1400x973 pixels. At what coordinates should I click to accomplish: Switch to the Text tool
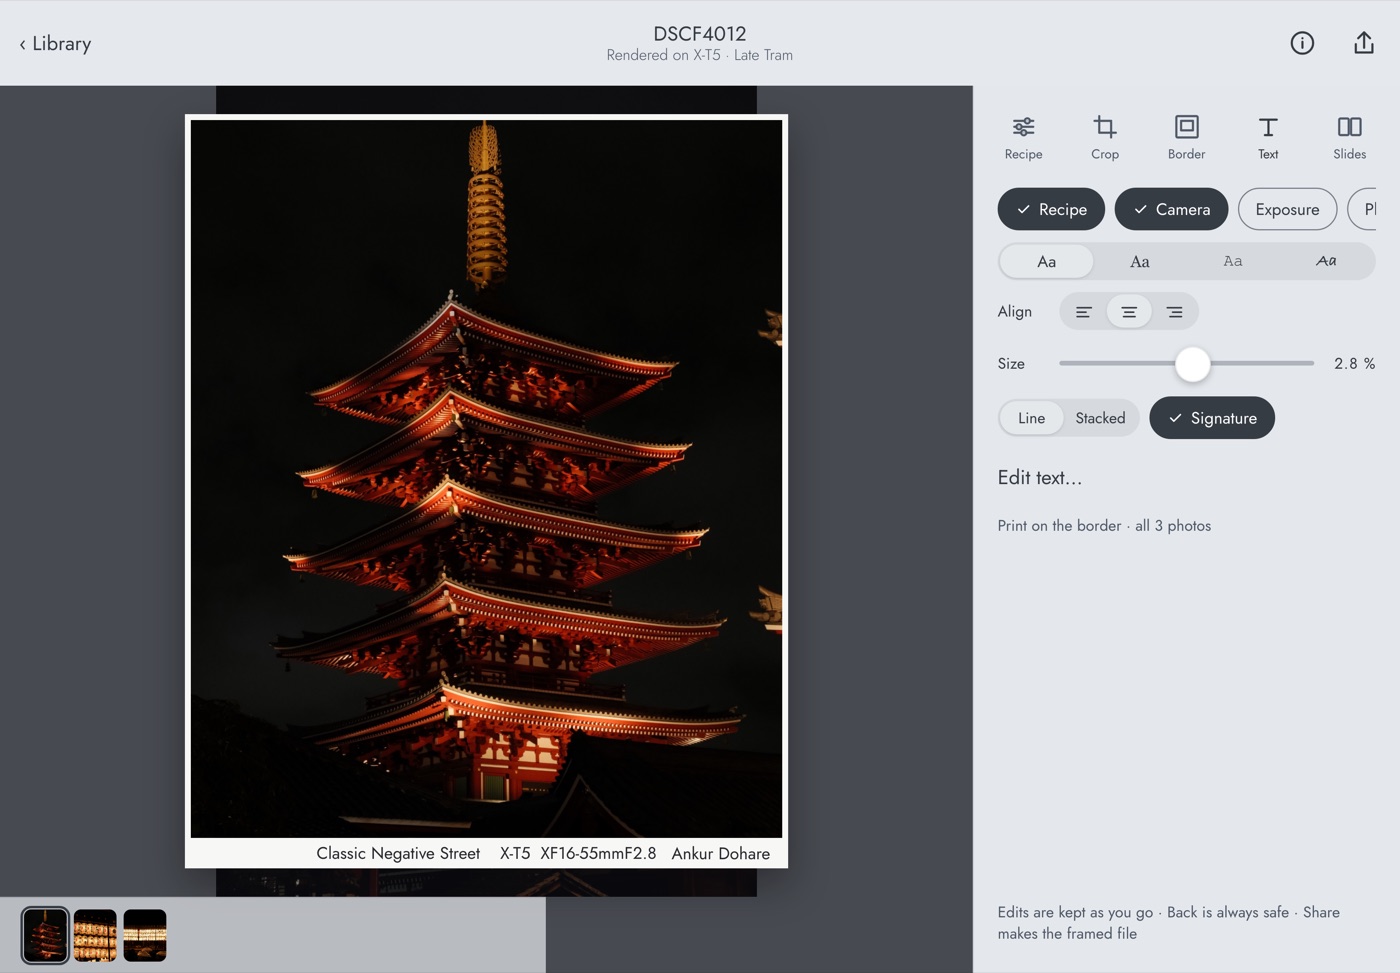(1268, 137)
